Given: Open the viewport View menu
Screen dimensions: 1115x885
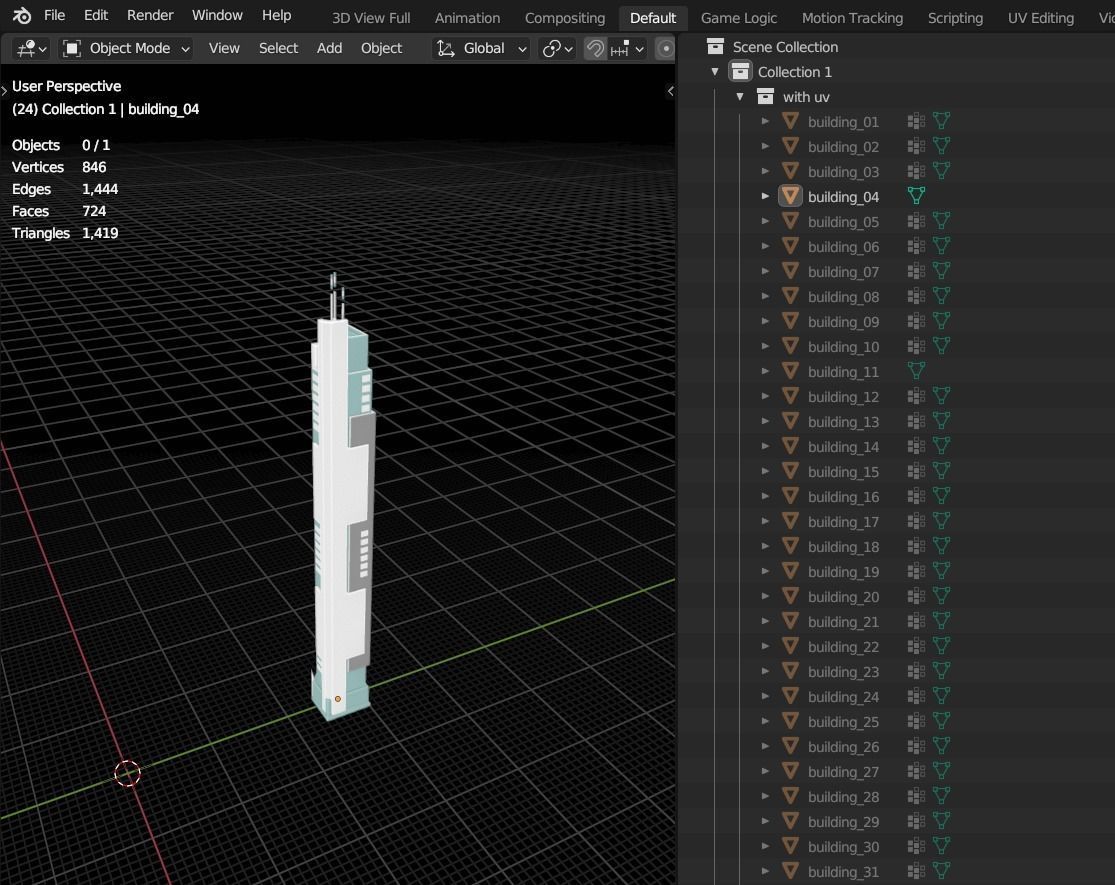Looking at the screenshot, I should [224, 48].
